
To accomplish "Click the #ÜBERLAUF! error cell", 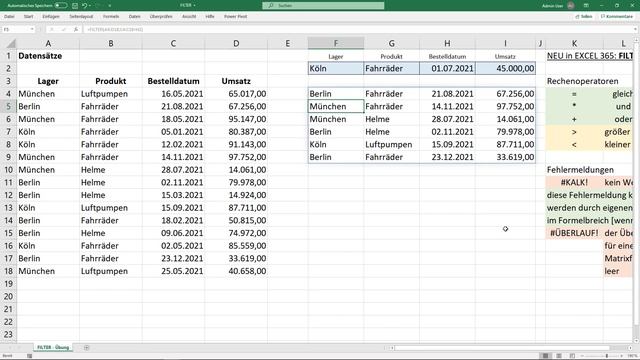I will point(574,233).
